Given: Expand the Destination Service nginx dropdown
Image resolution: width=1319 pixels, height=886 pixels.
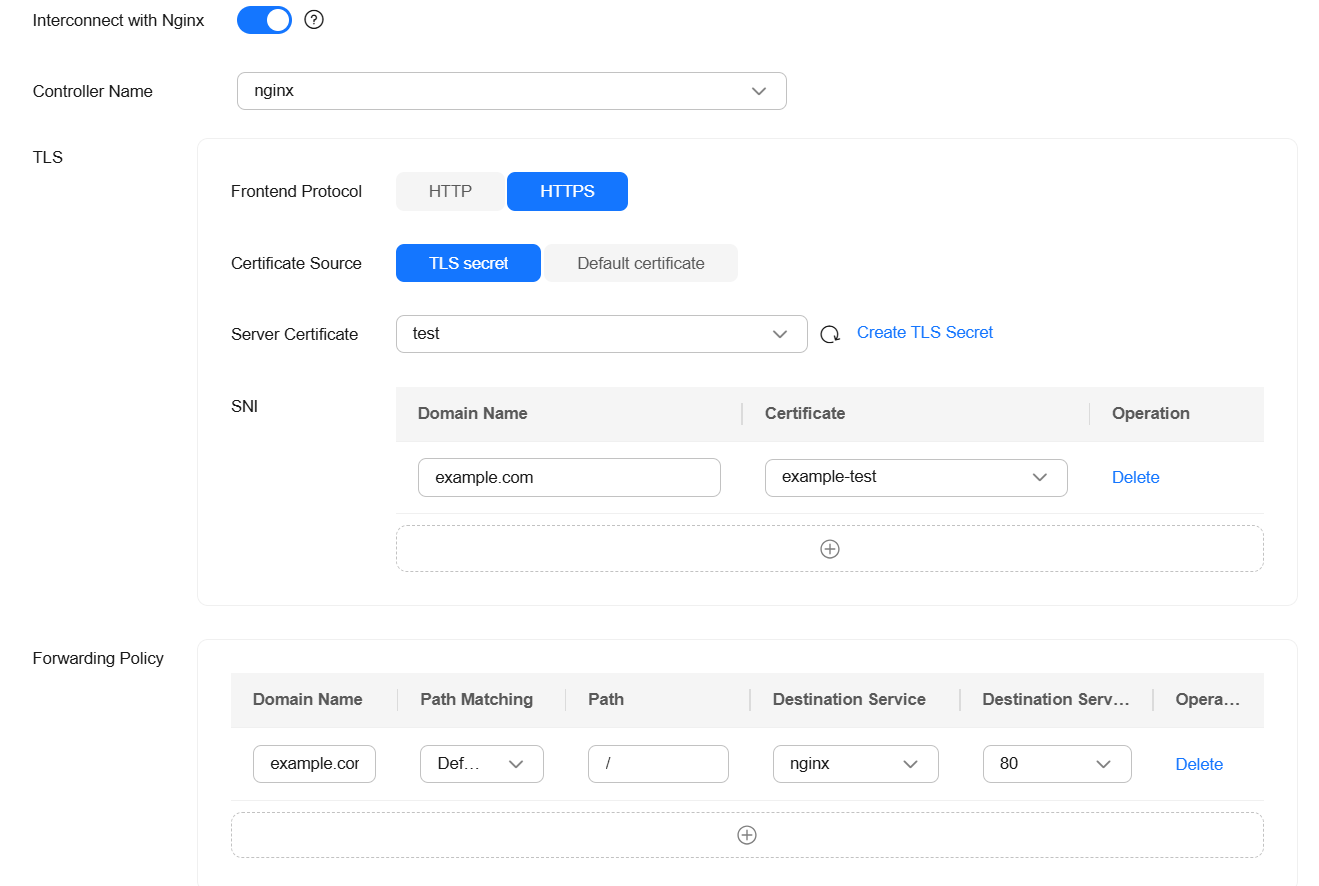Looking at the screenshot, I should coord(855,764).
